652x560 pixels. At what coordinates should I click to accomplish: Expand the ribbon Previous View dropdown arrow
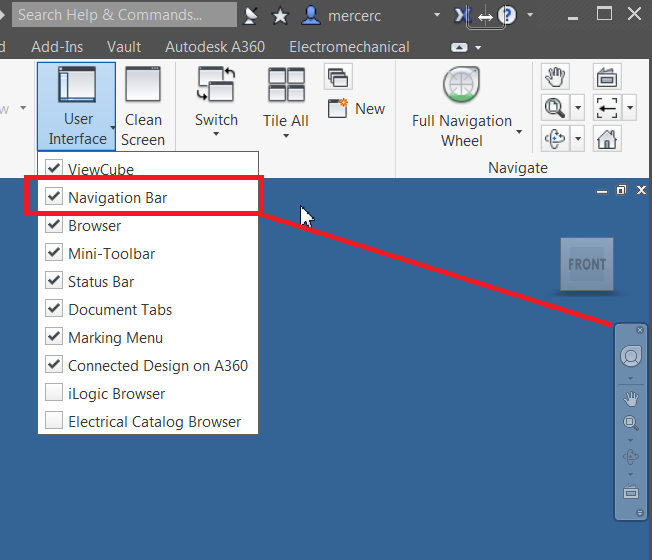tap(630, 108)
